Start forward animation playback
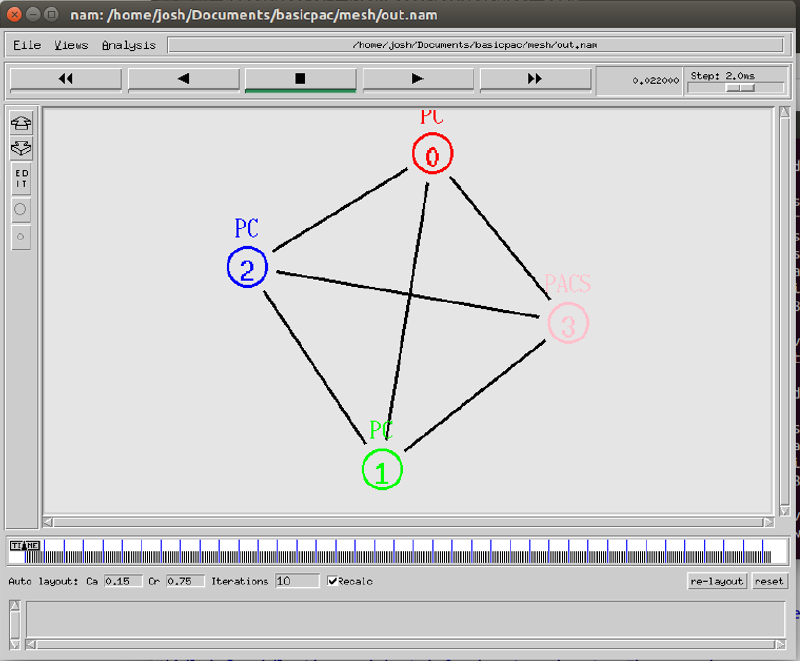 [x=418, y=79]
